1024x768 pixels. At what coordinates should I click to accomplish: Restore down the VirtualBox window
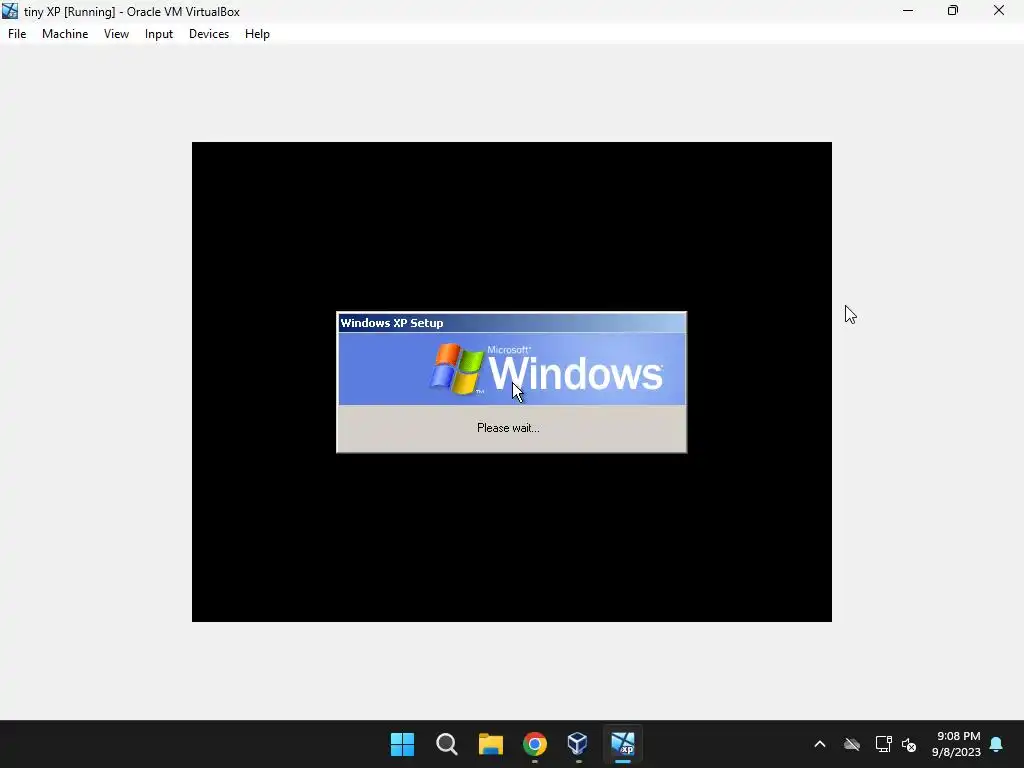pyautogui.click(x=953, y=10)
